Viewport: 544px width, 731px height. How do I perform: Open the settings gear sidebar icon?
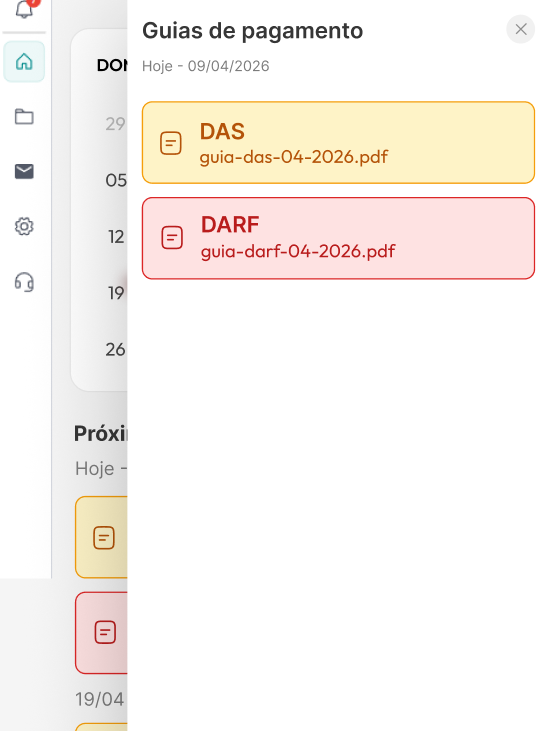[x=24, y=227]
